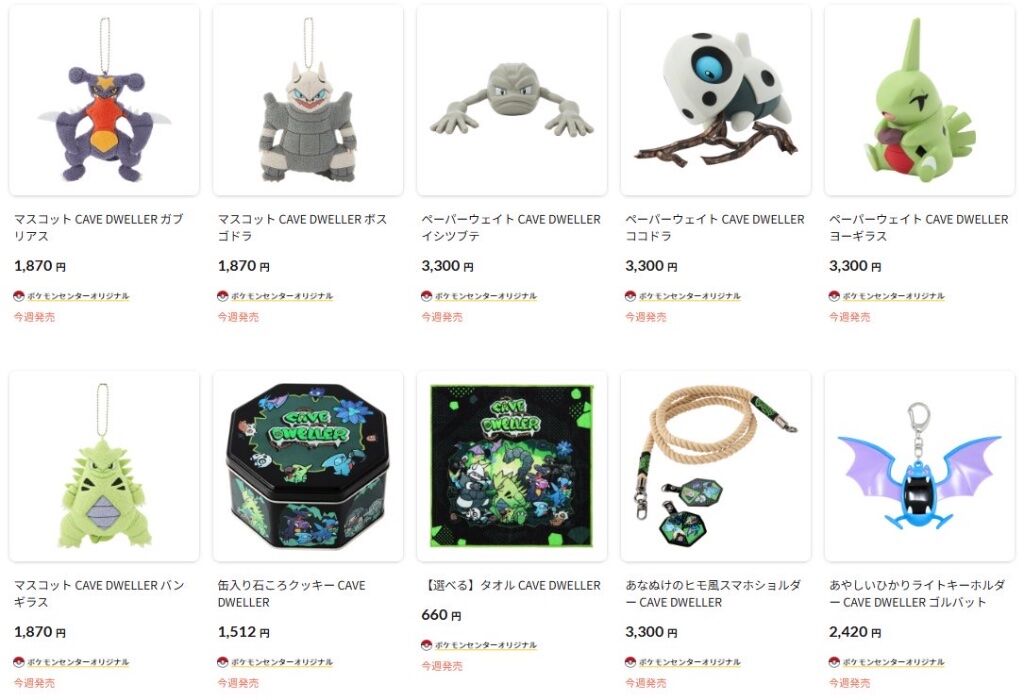Open ペーパーウェイト CAVE DWELLER ココドラ title link
1024x700 pixels.
pyautogui.click(x=714, y=227)
